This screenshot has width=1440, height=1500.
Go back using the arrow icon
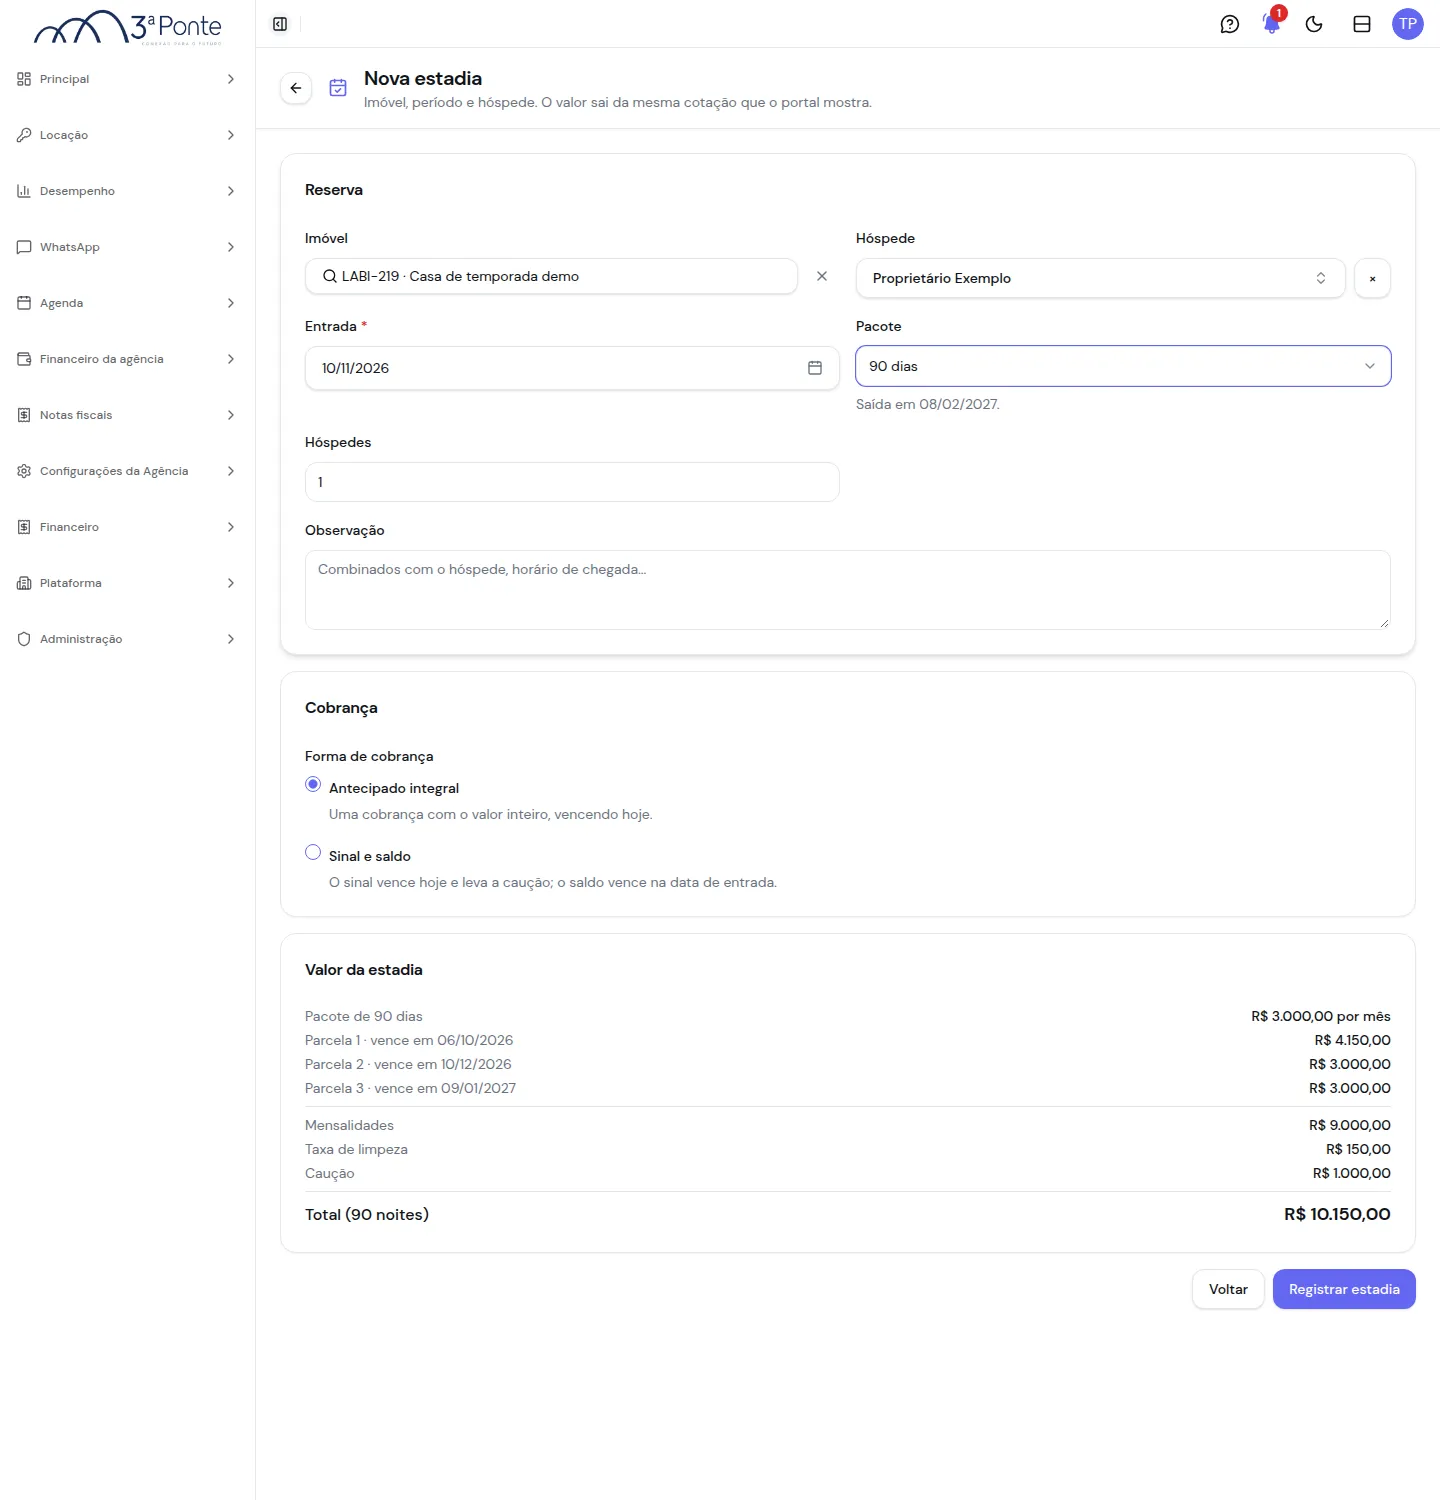[296, 88]
